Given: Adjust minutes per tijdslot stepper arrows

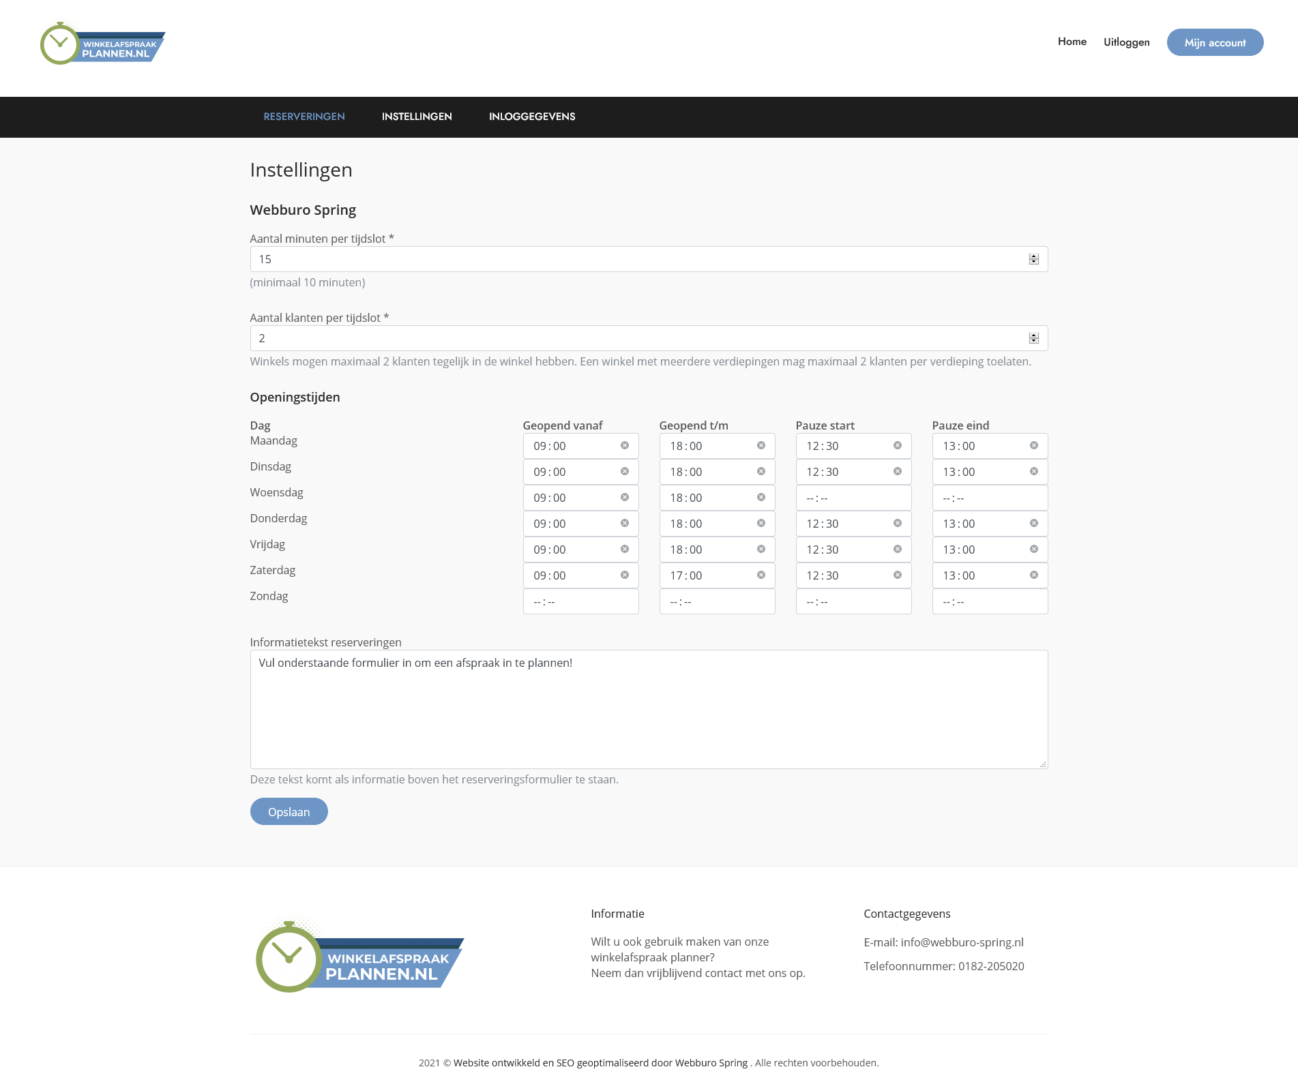Looking at the screenshot, I should point(1034,259).
